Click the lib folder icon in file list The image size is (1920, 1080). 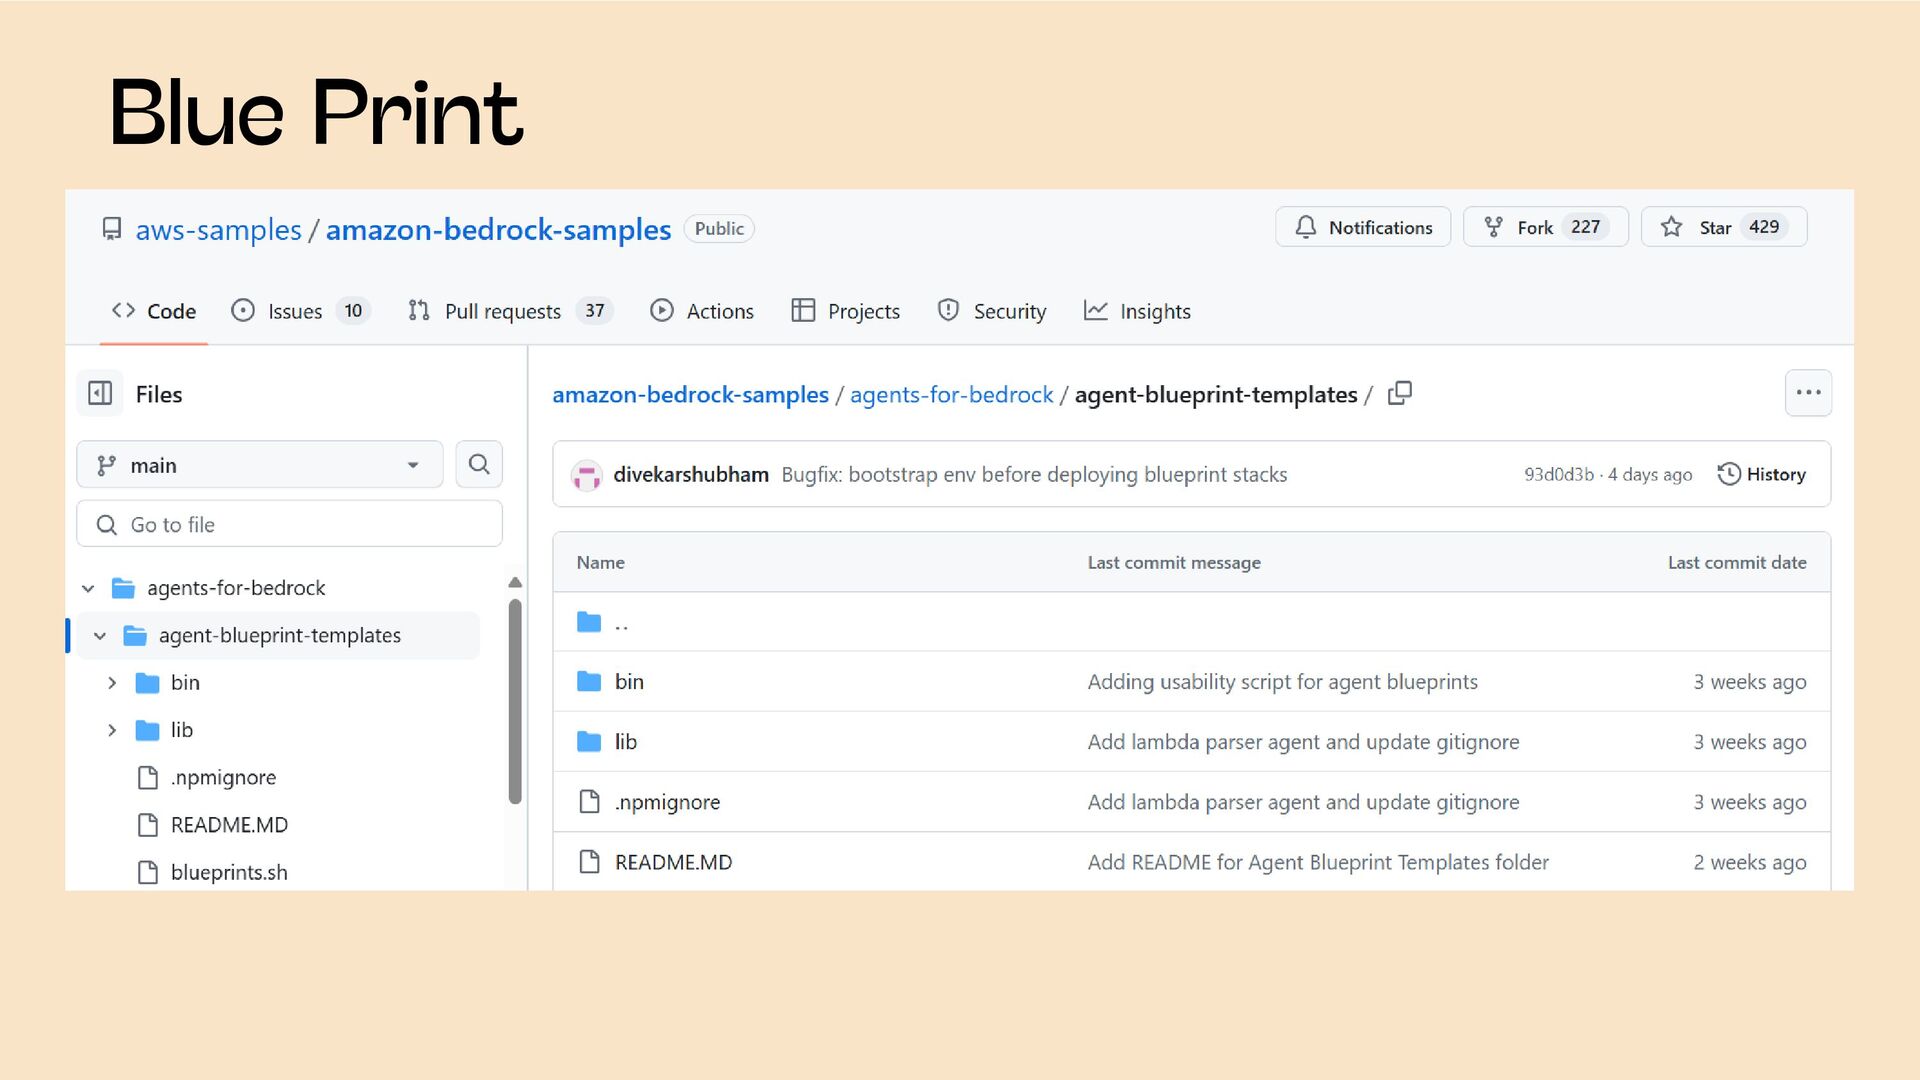[x=589, y=742]
